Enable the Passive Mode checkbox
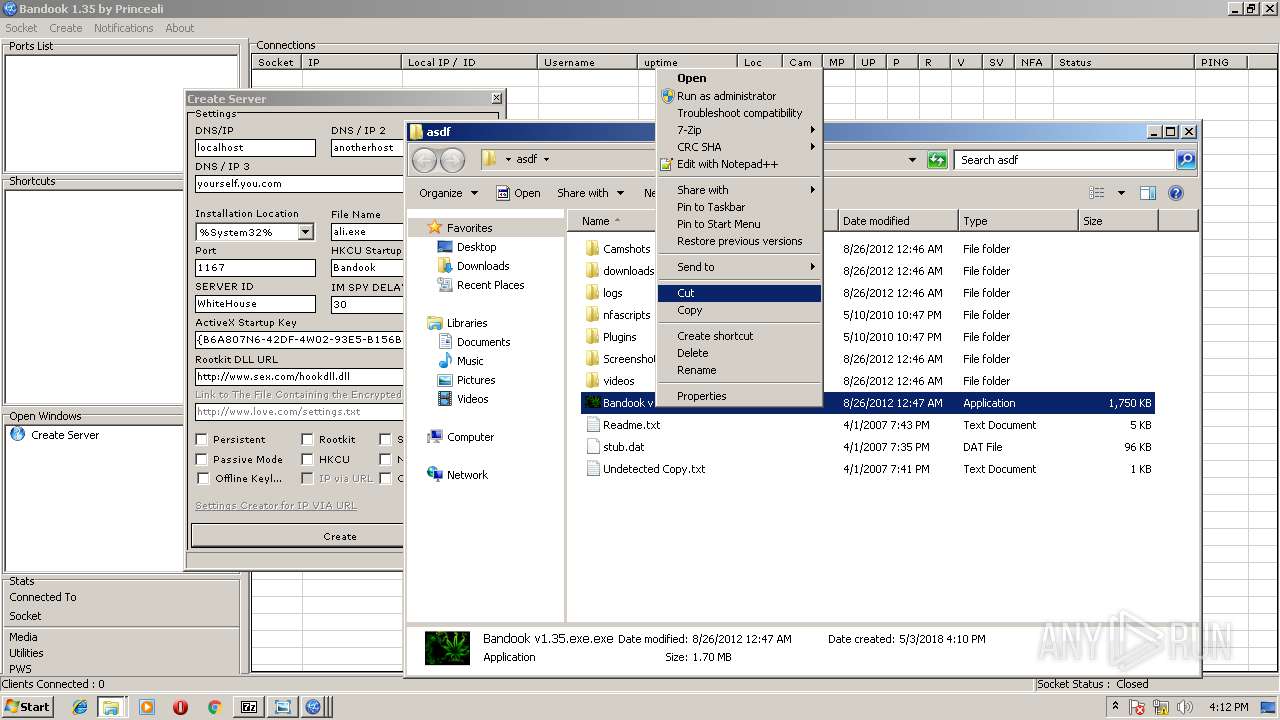This screenshot has height=720, width=1280. [x=202, y=459]
